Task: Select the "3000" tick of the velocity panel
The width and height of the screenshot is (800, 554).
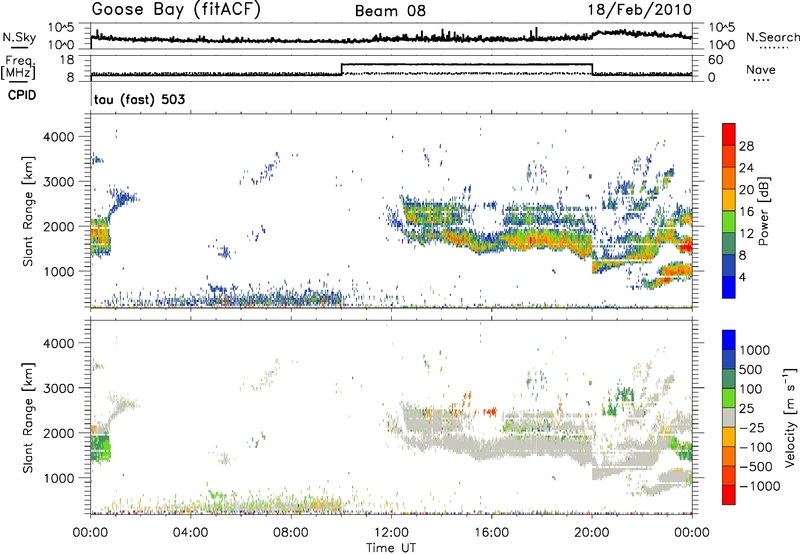Action: coord(60,388)
